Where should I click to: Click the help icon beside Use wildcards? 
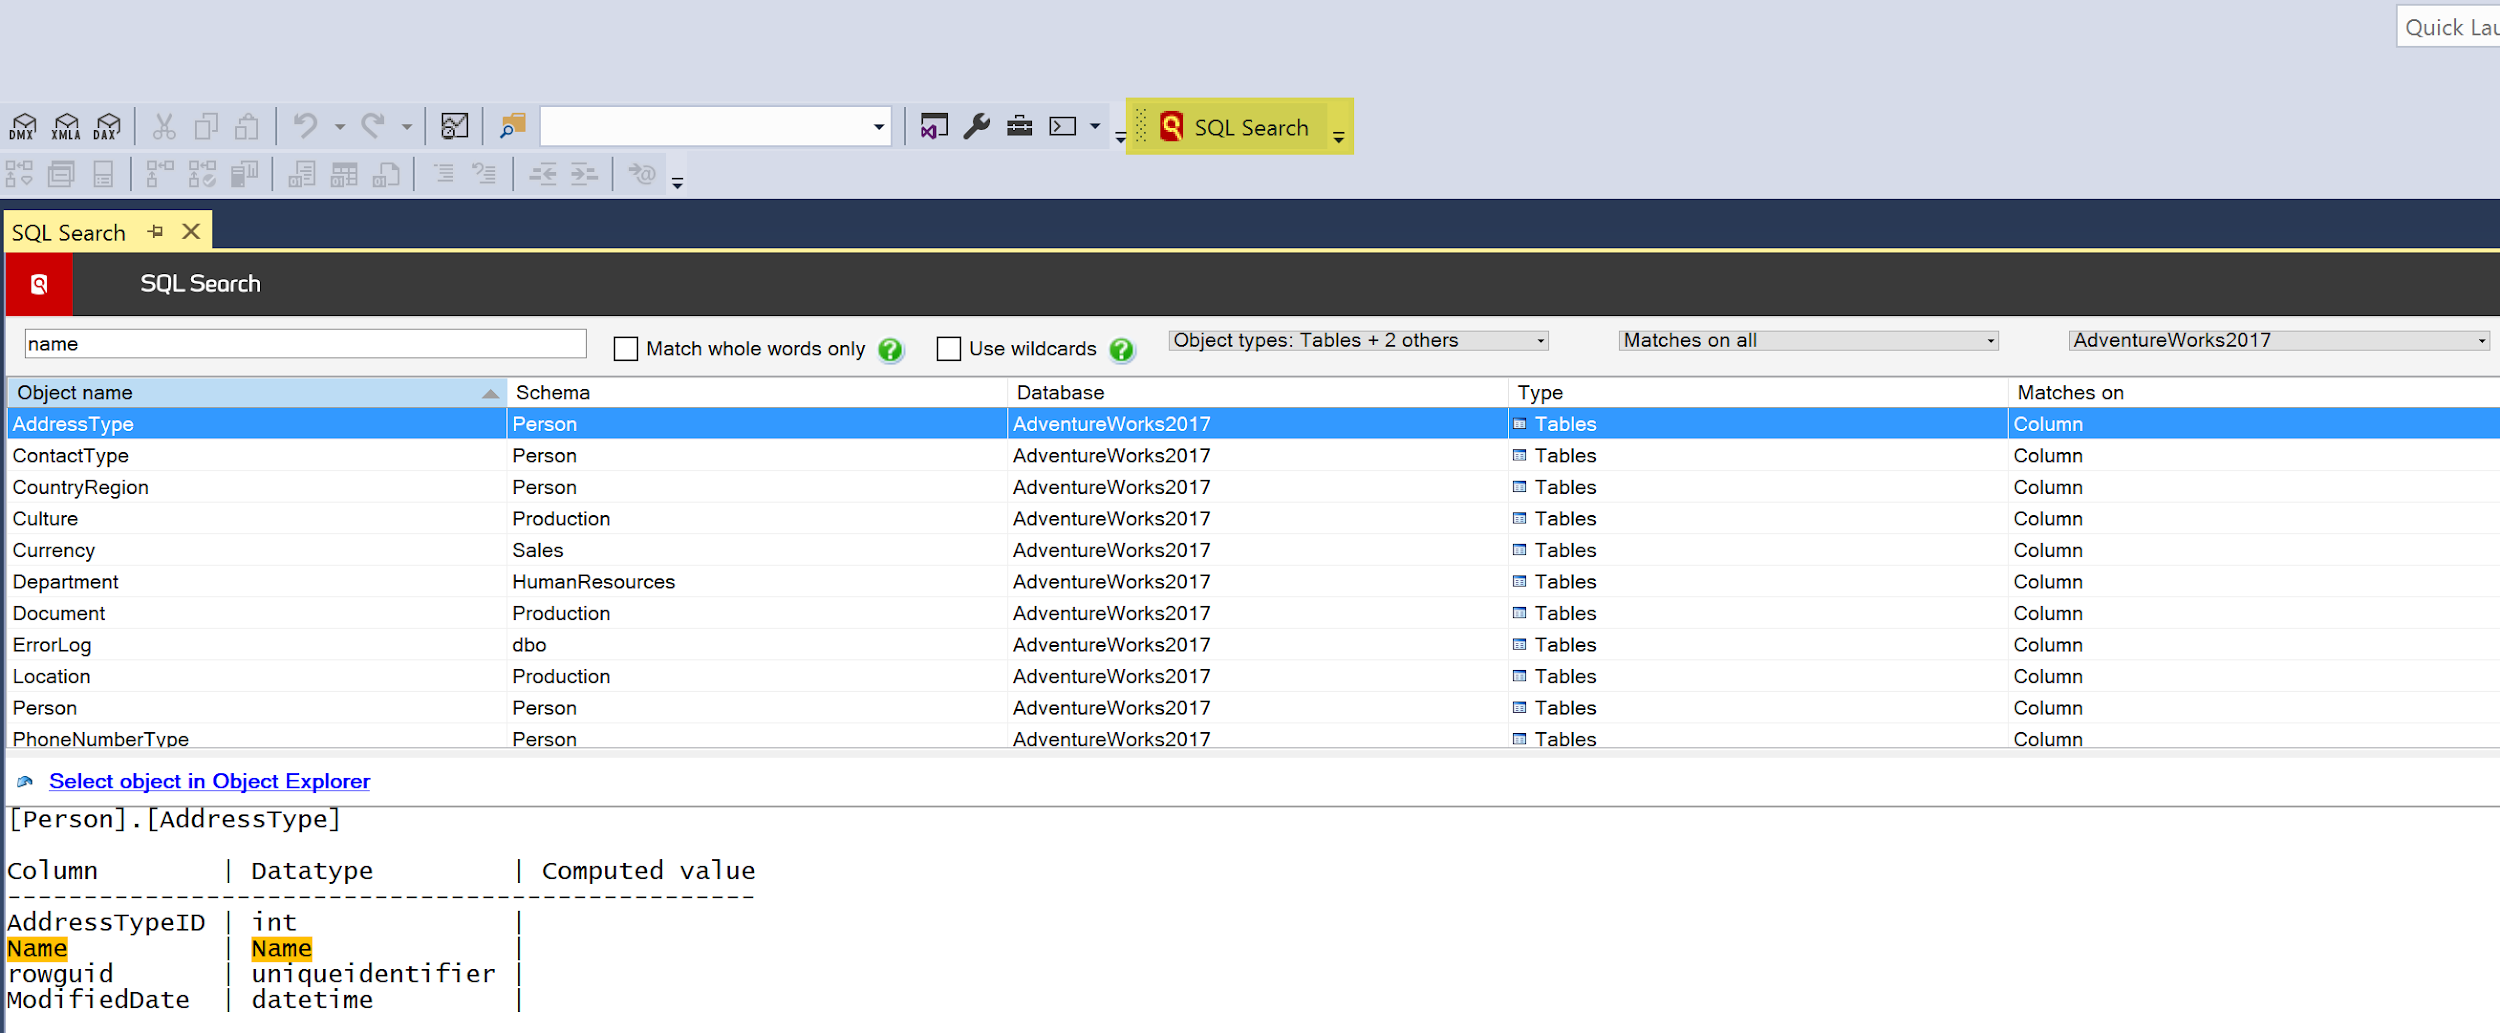(x=1122, y=349)
